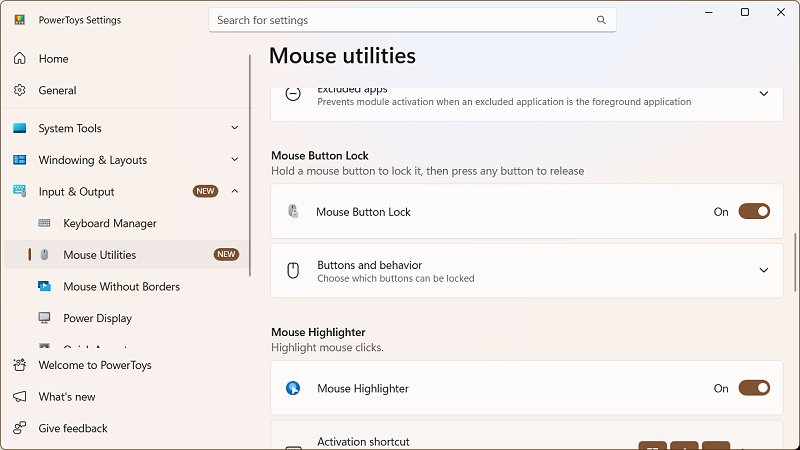Click 'Highlight mouse clicks.' description text

click(328, 347)
